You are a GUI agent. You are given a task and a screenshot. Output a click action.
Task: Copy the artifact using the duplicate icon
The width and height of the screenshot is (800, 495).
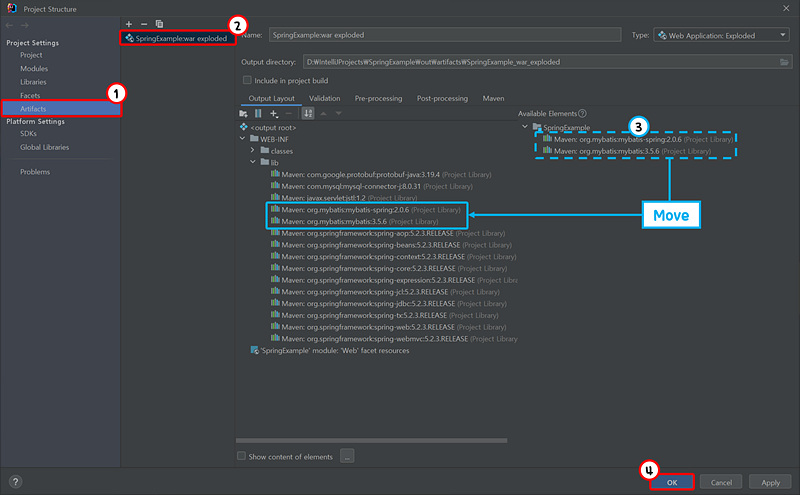(x=159, y=24)
